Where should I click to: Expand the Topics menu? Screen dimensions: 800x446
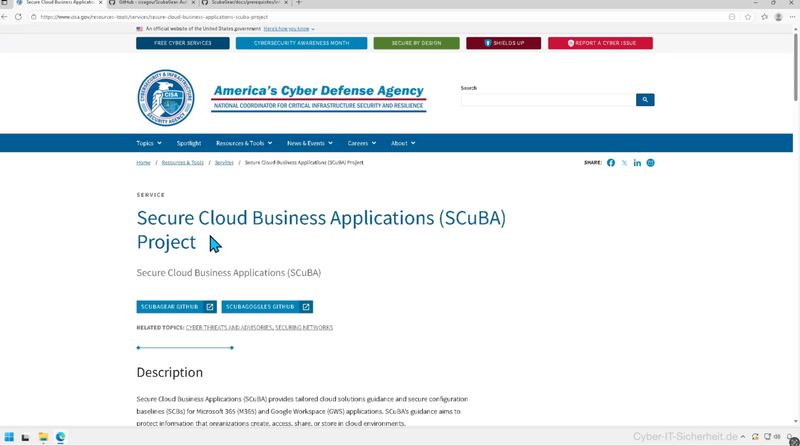point(148,143)
